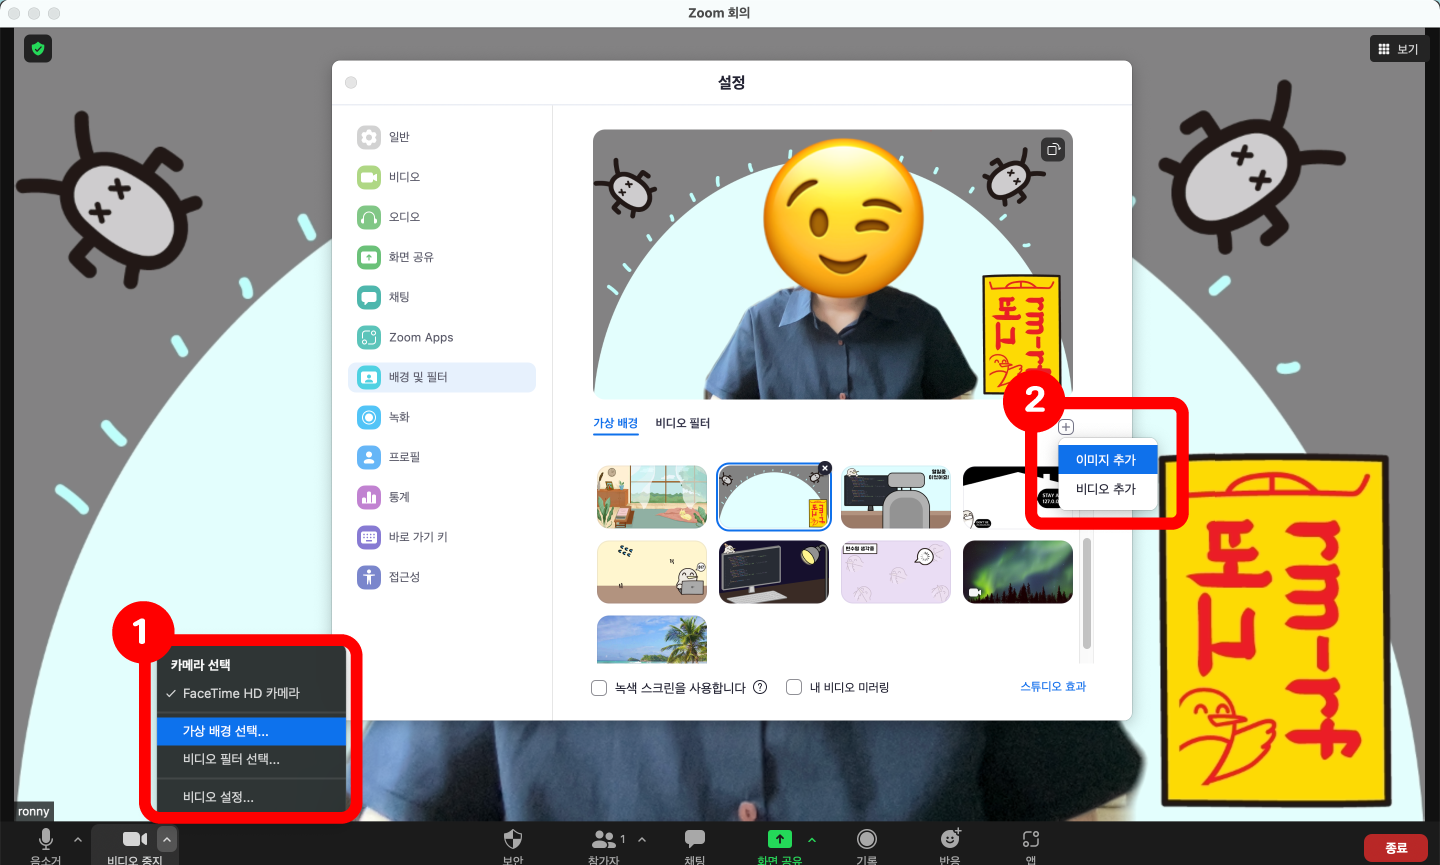Select the ghost with laptop beige background
This screenshot has width=1440, height=865.
[x=652, y=572]
